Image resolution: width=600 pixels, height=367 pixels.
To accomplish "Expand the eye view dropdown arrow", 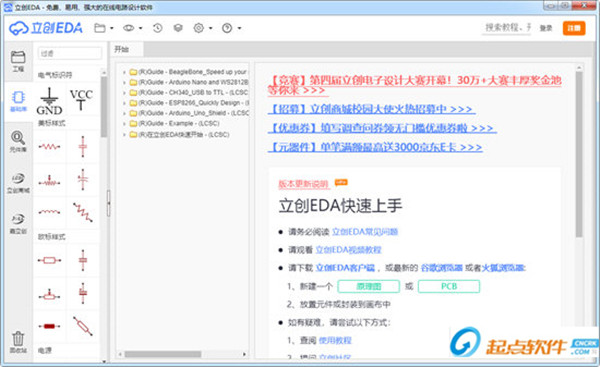I will pyautogui.click(x=140, y=28).
